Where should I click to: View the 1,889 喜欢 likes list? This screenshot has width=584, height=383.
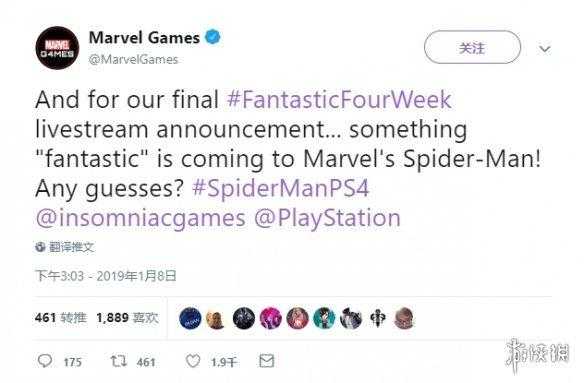coord(127,318)
